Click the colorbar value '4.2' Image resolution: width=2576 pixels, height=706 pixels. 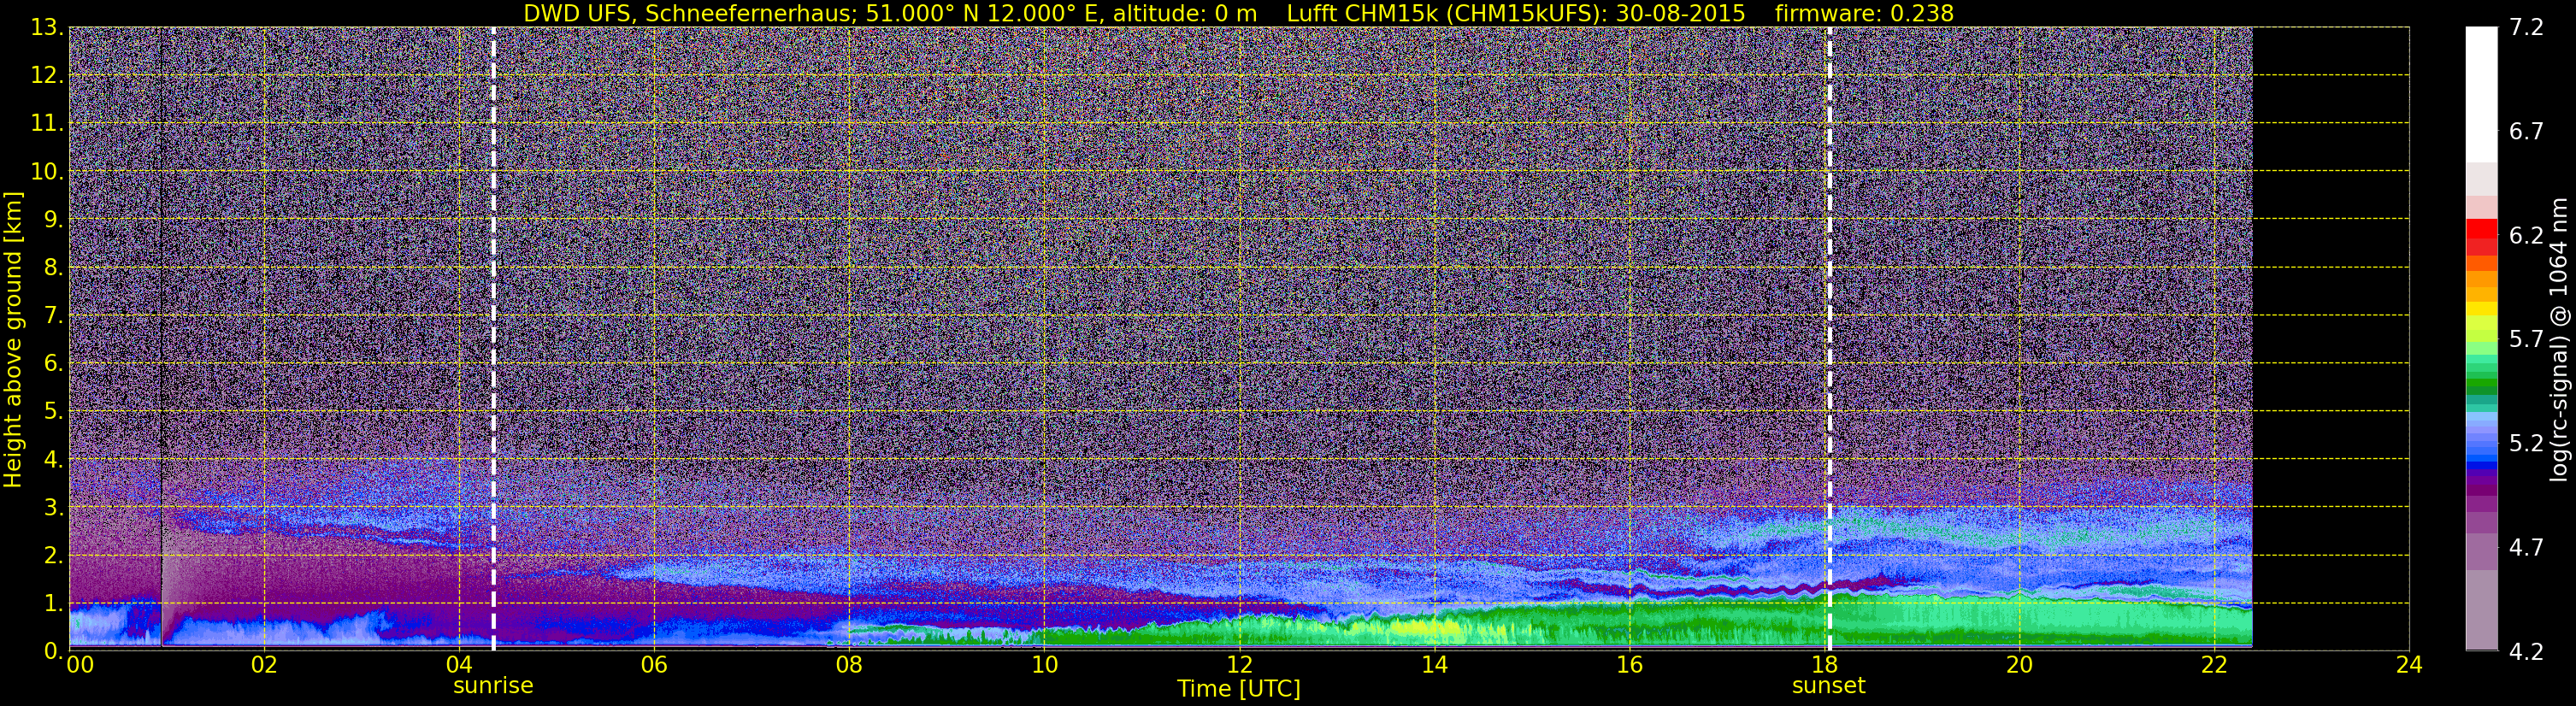click(x=2526, y=652)
